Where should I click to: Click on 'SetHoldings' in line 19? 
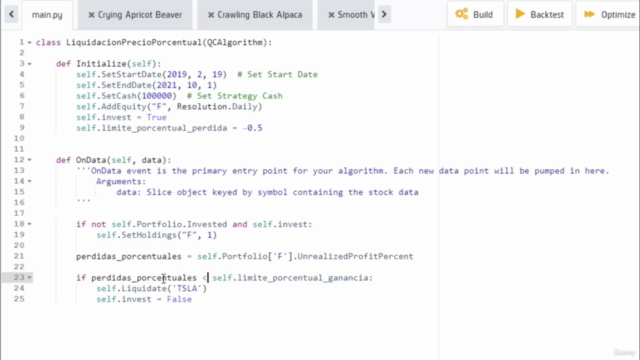(149, 235)
